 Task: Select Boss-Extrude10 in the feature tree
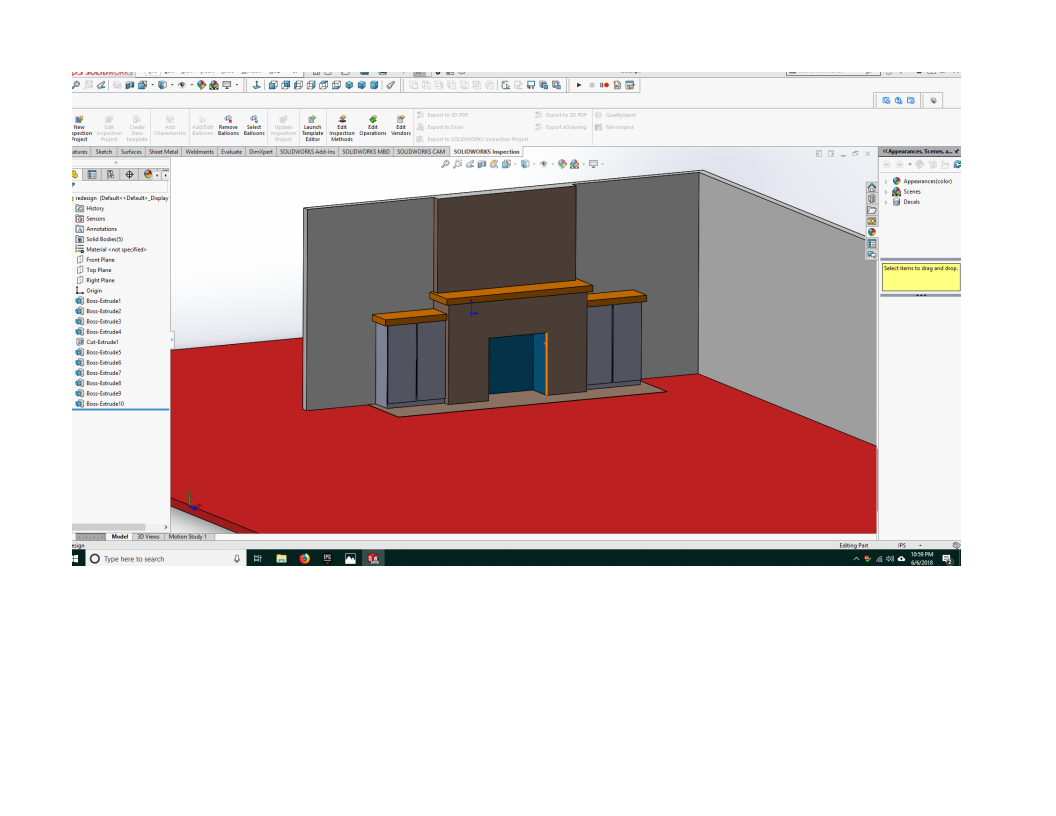pos(100,404)
